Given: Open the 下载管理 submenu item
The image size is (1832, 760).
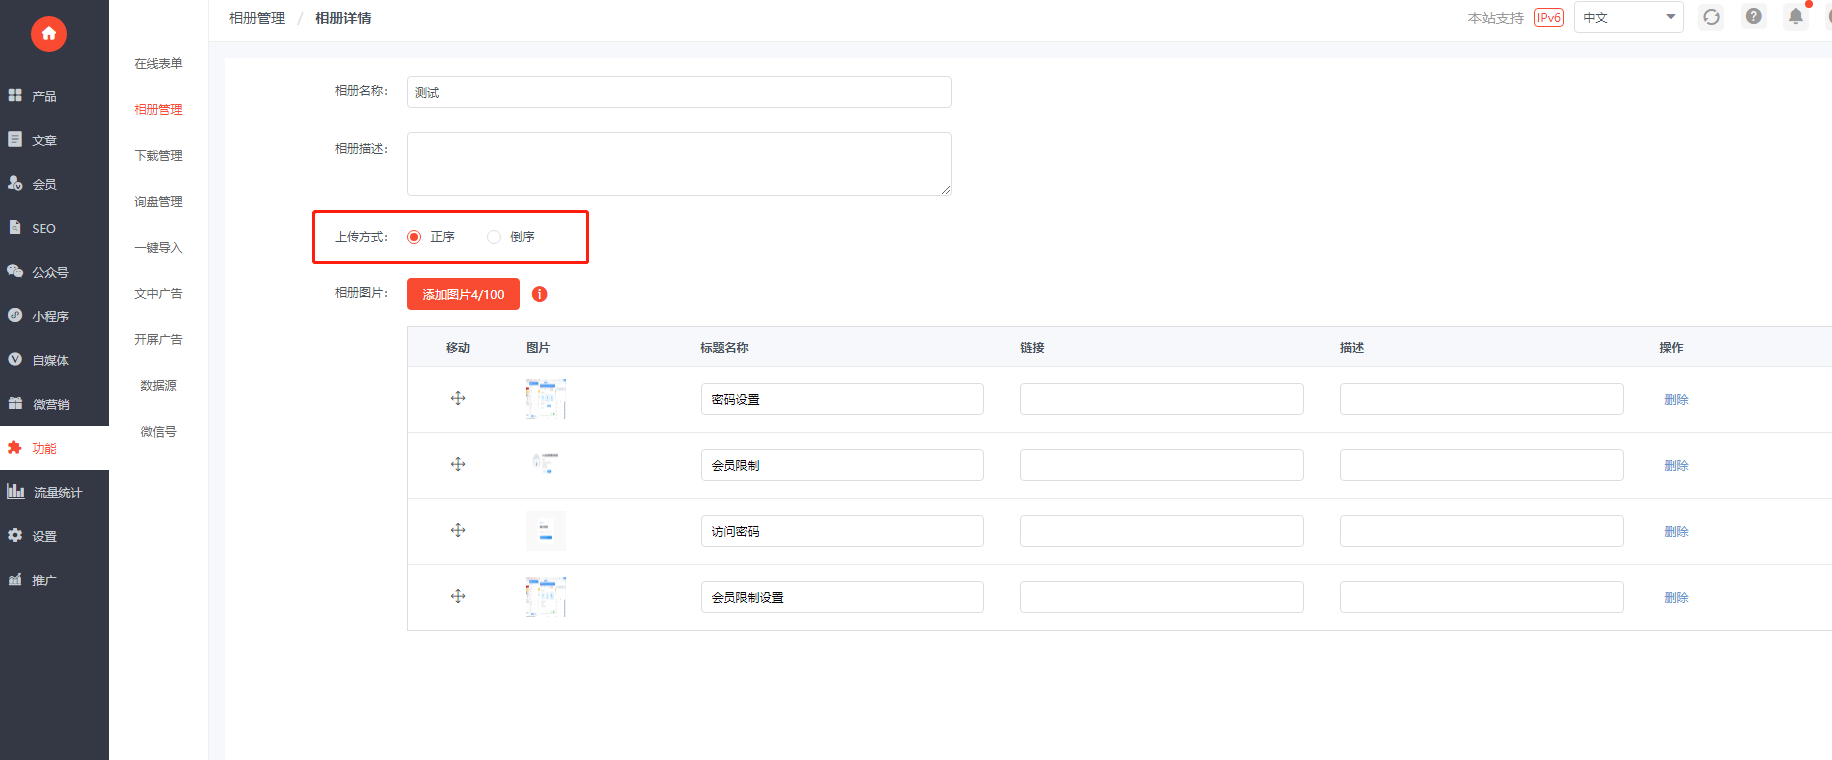Looking at the screenshot, I should tap(158, 156).
